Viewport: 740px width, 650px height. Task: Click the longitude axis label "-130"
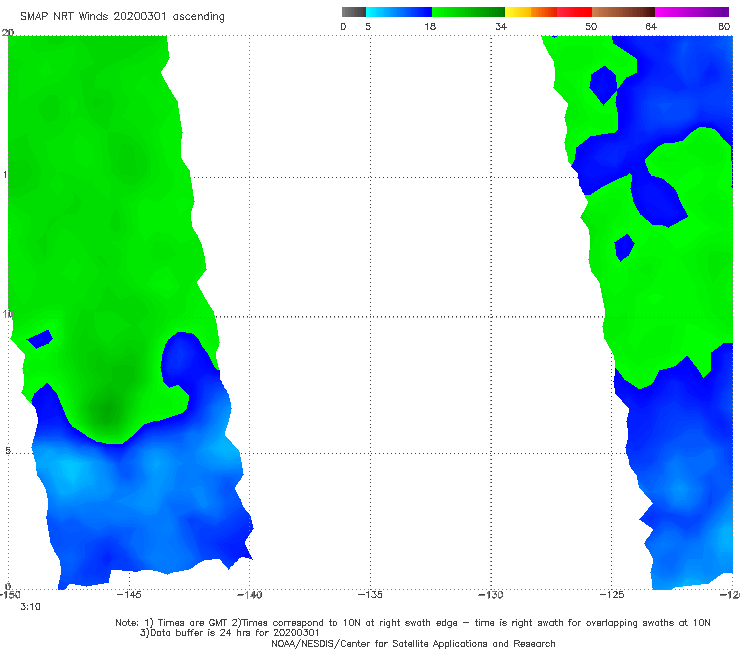click(x=491, y=595)
